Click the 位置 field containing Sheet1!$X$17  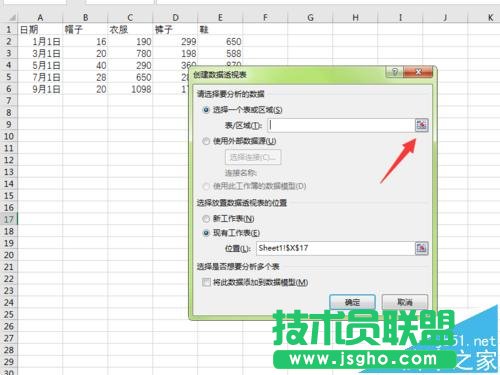(x=335, y=248)
